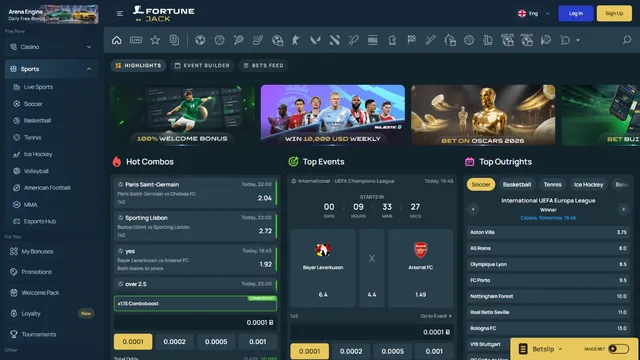This screenshot has height=360, width=640.
Task: Open Basketball in the sidebar
Action: [x=37, y=120]
